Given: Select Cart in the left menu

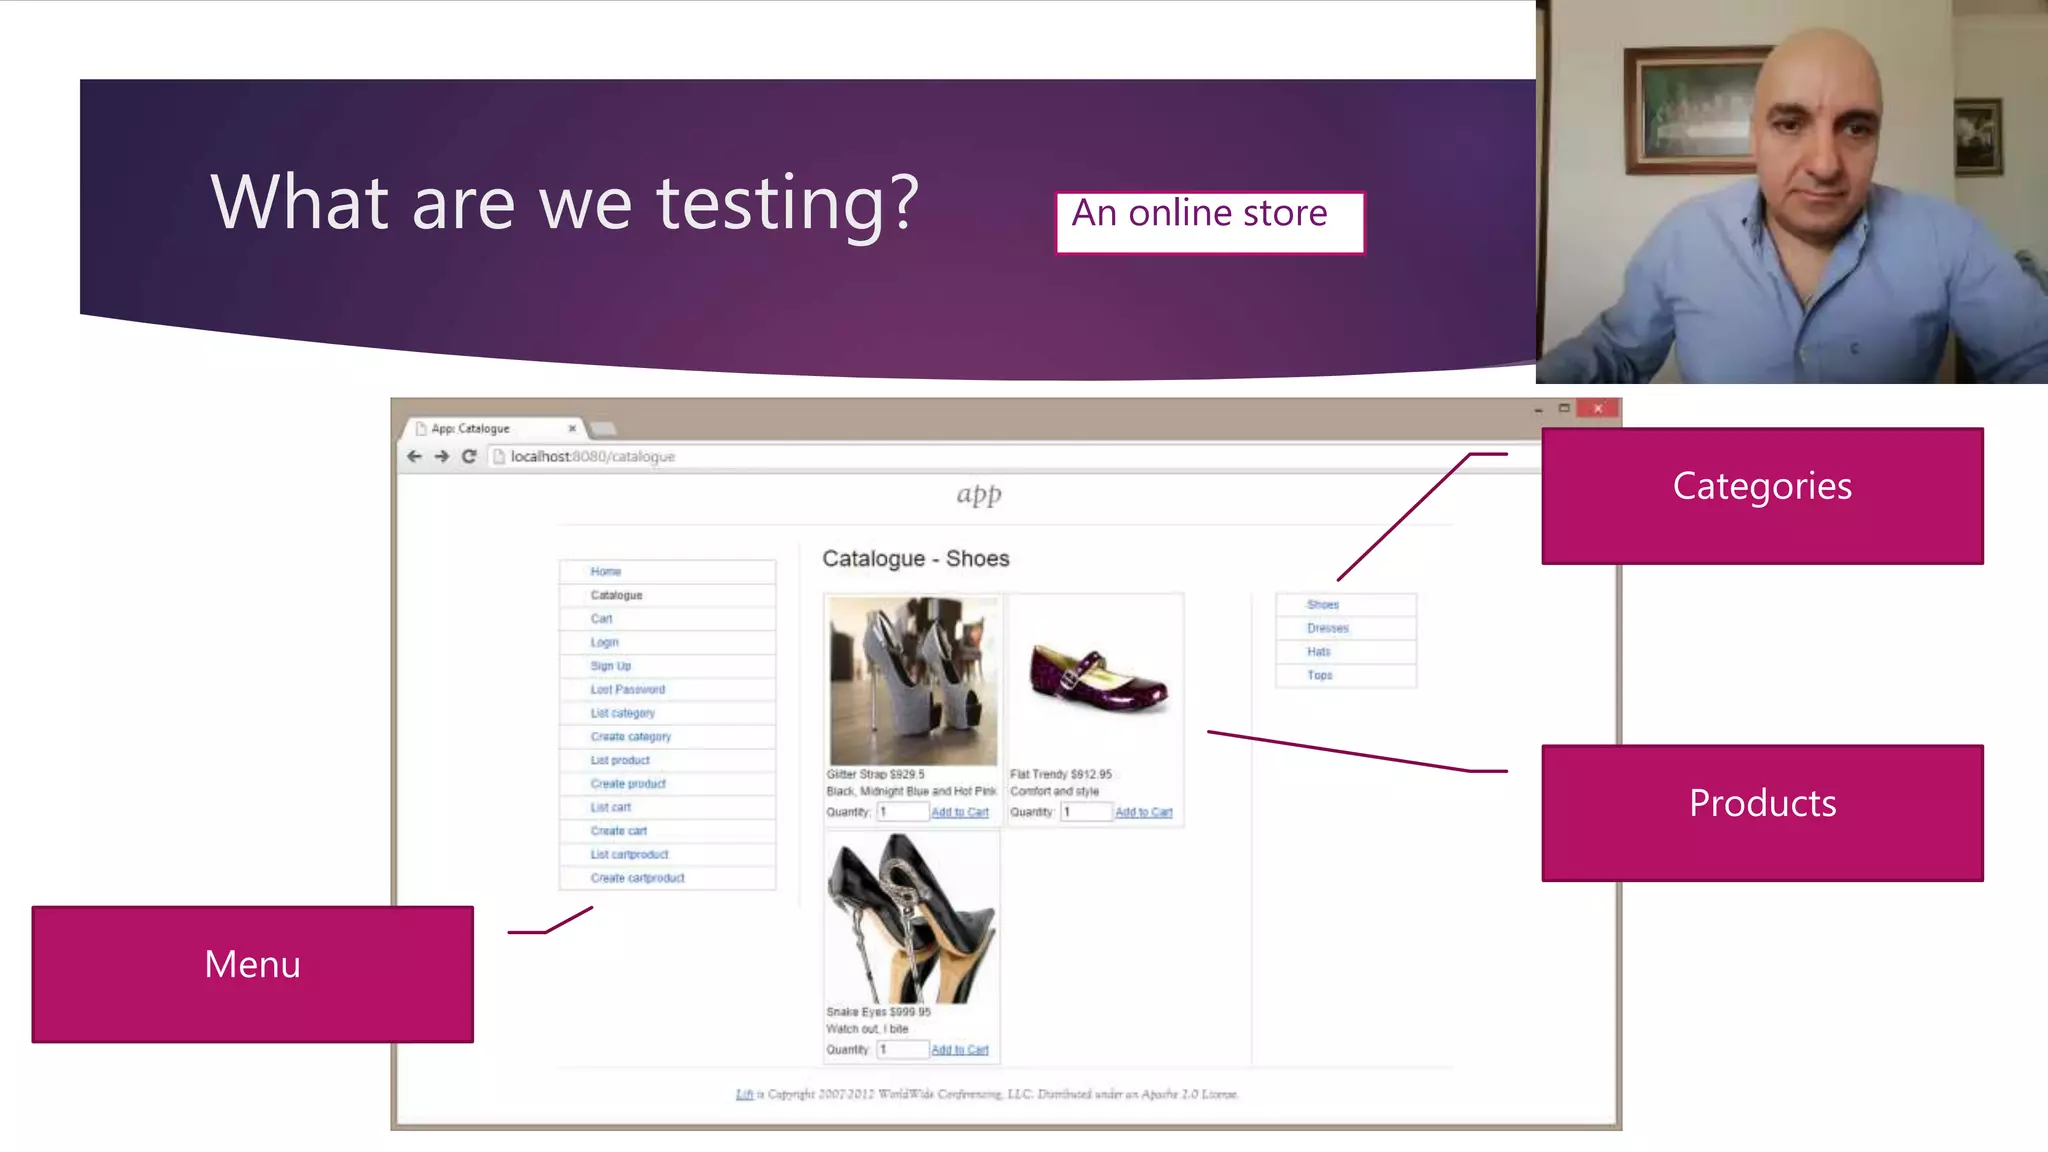Looking at the screenshot, I should (601, 618).
